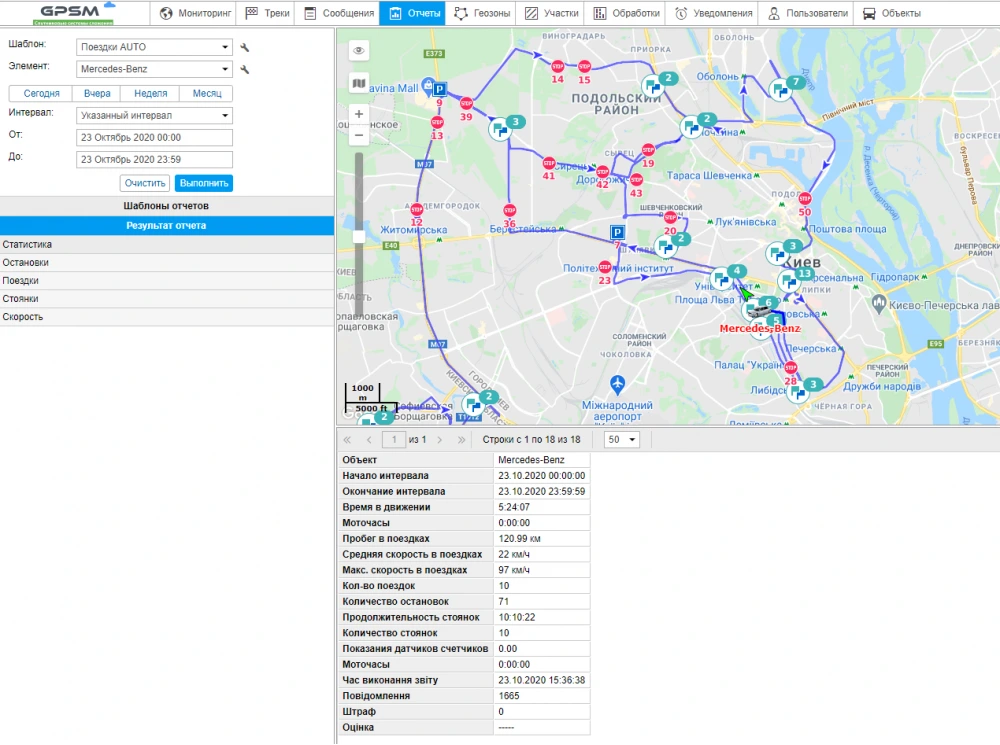Open the Геозоны tab
The width and height of the screenshot is (1000, 745).
[481, 14]
